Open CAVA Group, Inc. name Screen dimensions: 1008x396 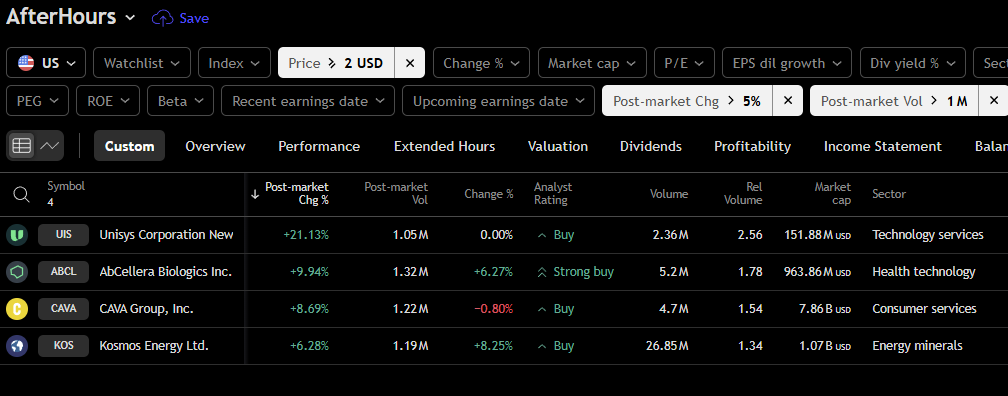(146, 309)
